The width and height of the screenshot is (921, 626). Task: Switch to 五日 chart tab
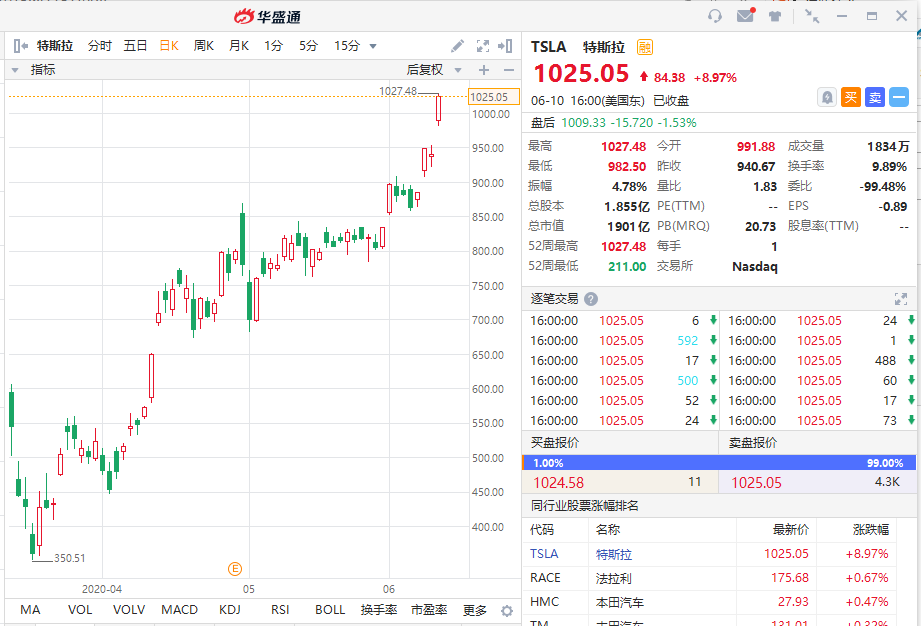(135, 46)
